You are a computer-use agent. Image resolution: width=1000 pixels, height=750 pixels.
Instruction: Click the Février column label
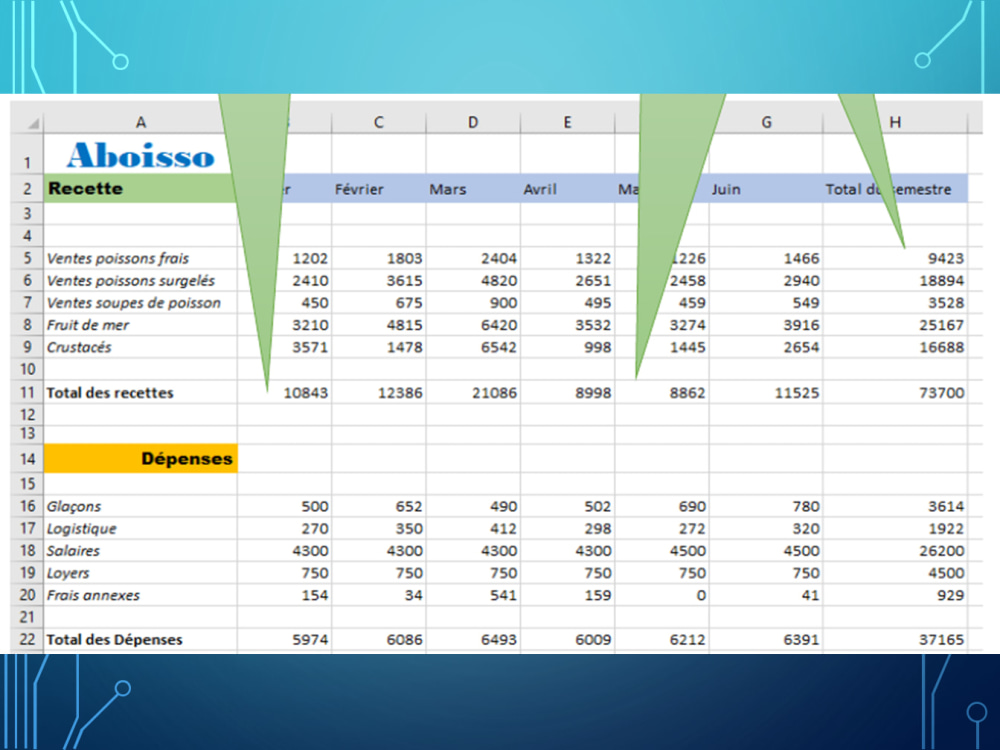click(x=359, y=189)
